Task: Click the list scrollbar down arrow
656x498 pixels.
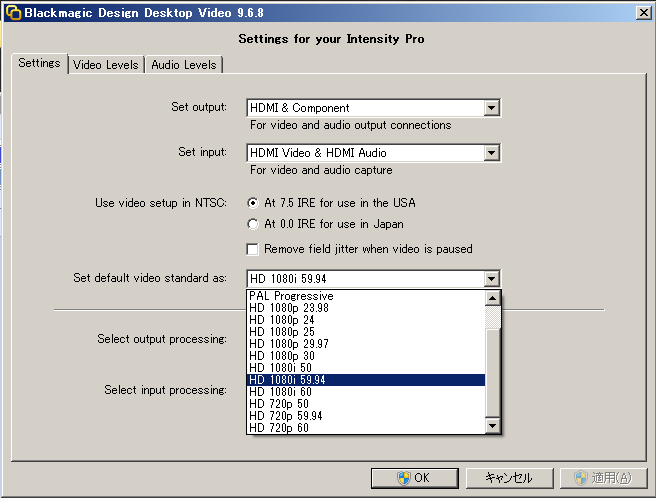Action: tap(492, 426)
